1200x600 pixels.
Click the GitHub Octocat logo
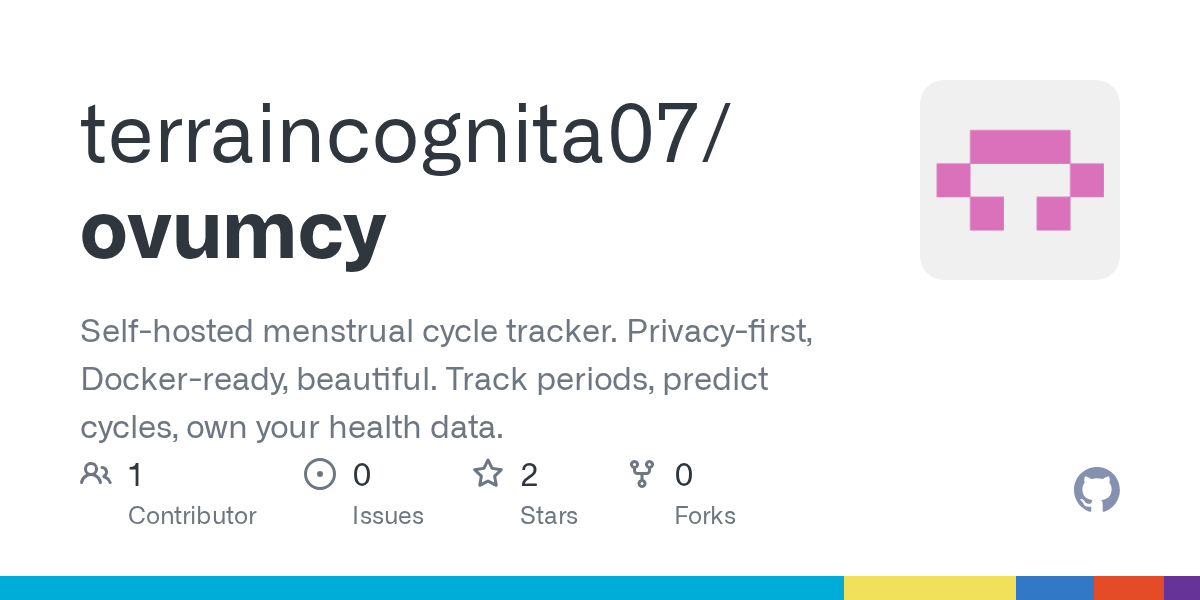pos(1096,490)
